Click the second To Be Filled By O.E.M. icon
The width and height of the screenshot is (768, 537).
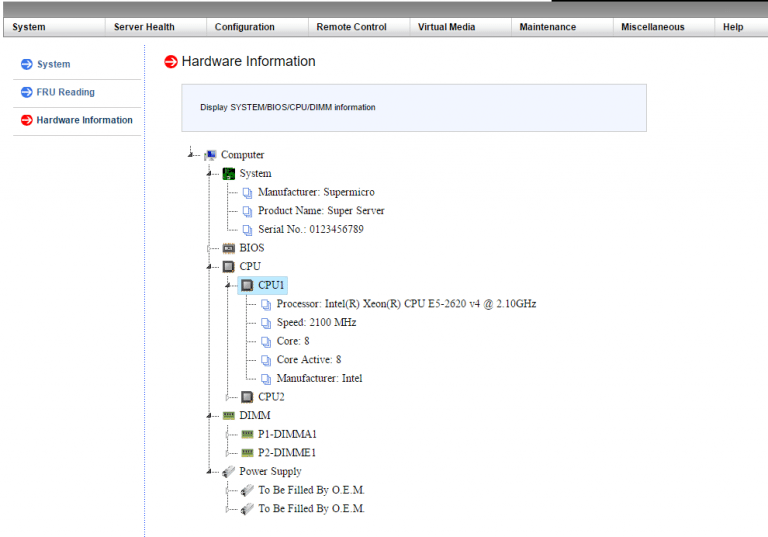pyautogui.click(x=247, y=509)
